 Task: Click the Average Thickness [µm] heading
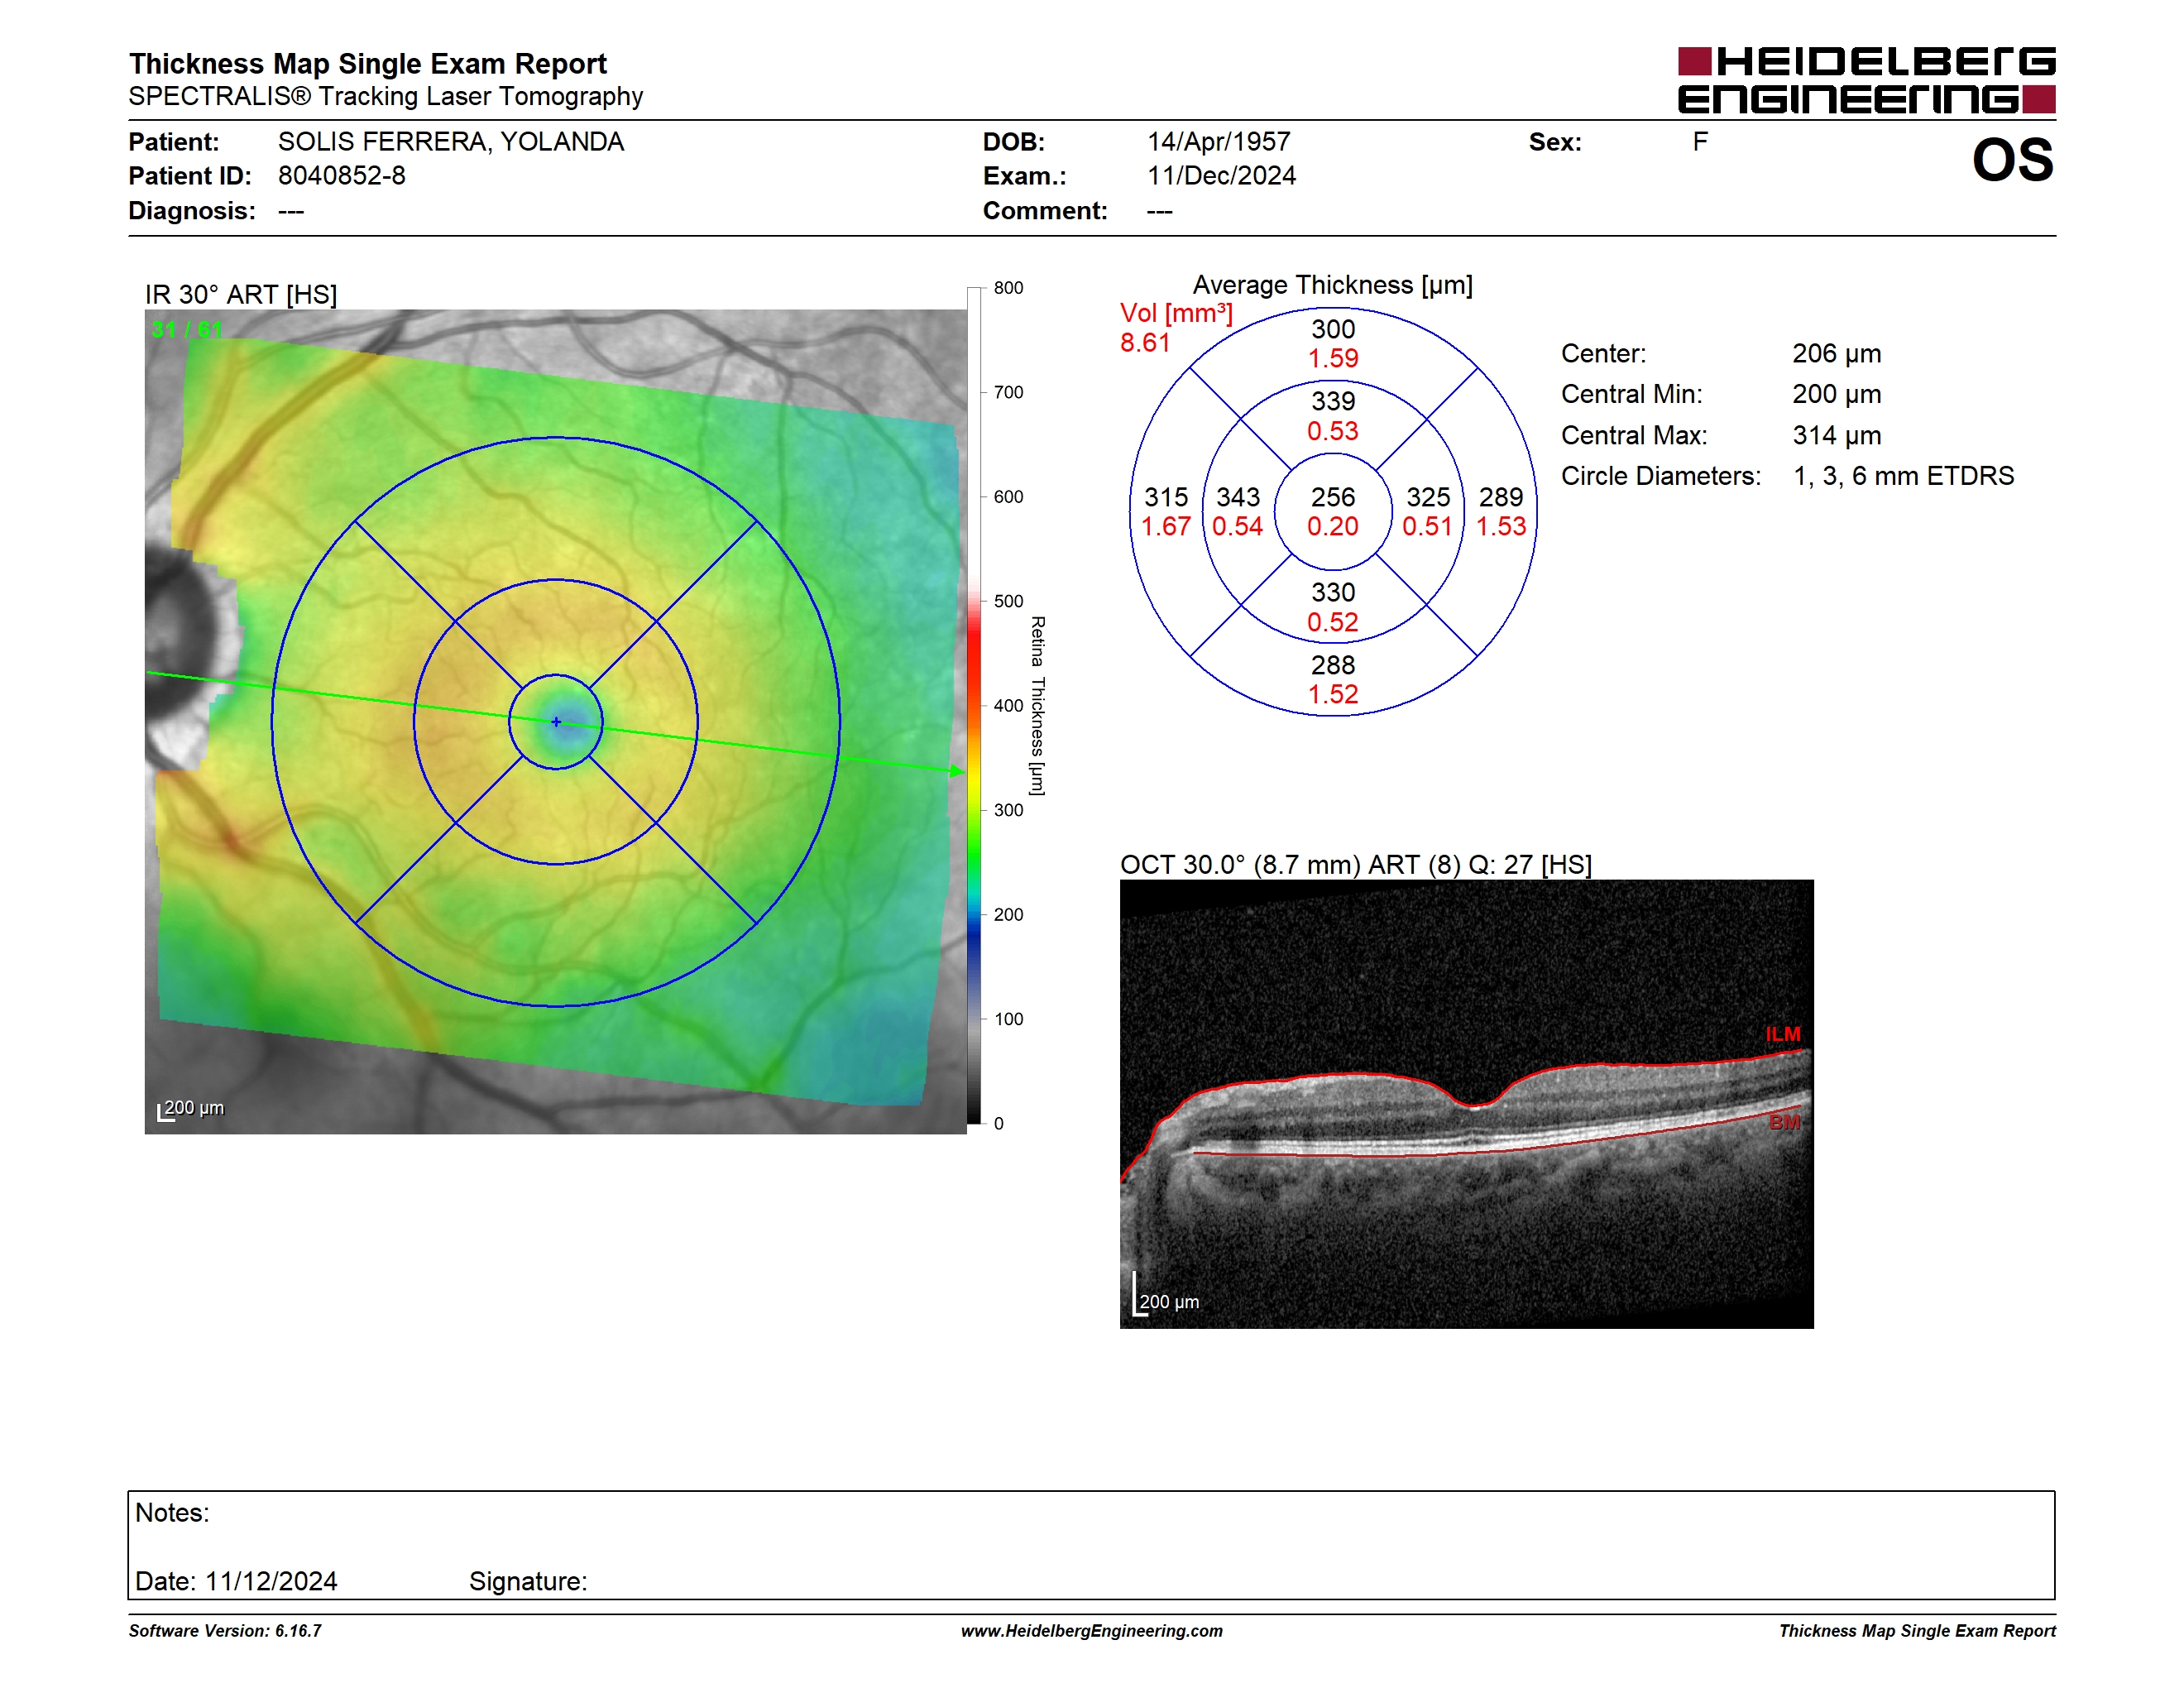[1332, 285]
